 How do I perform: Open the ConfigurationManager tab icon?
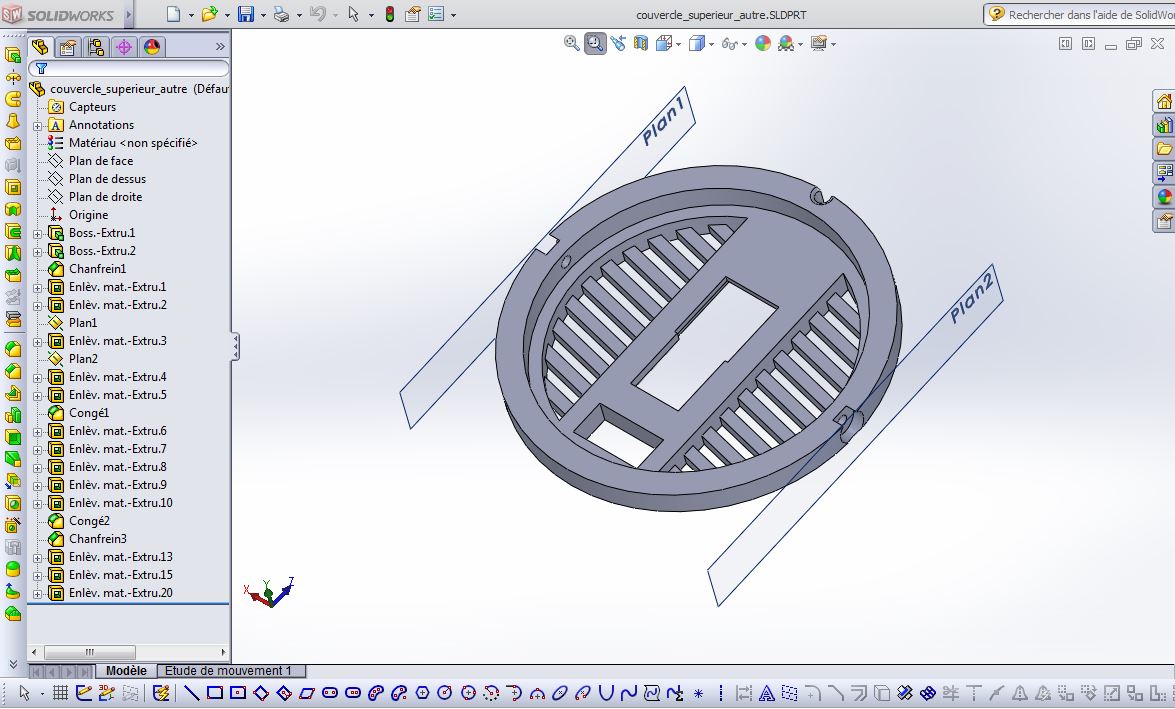point(96,47)
